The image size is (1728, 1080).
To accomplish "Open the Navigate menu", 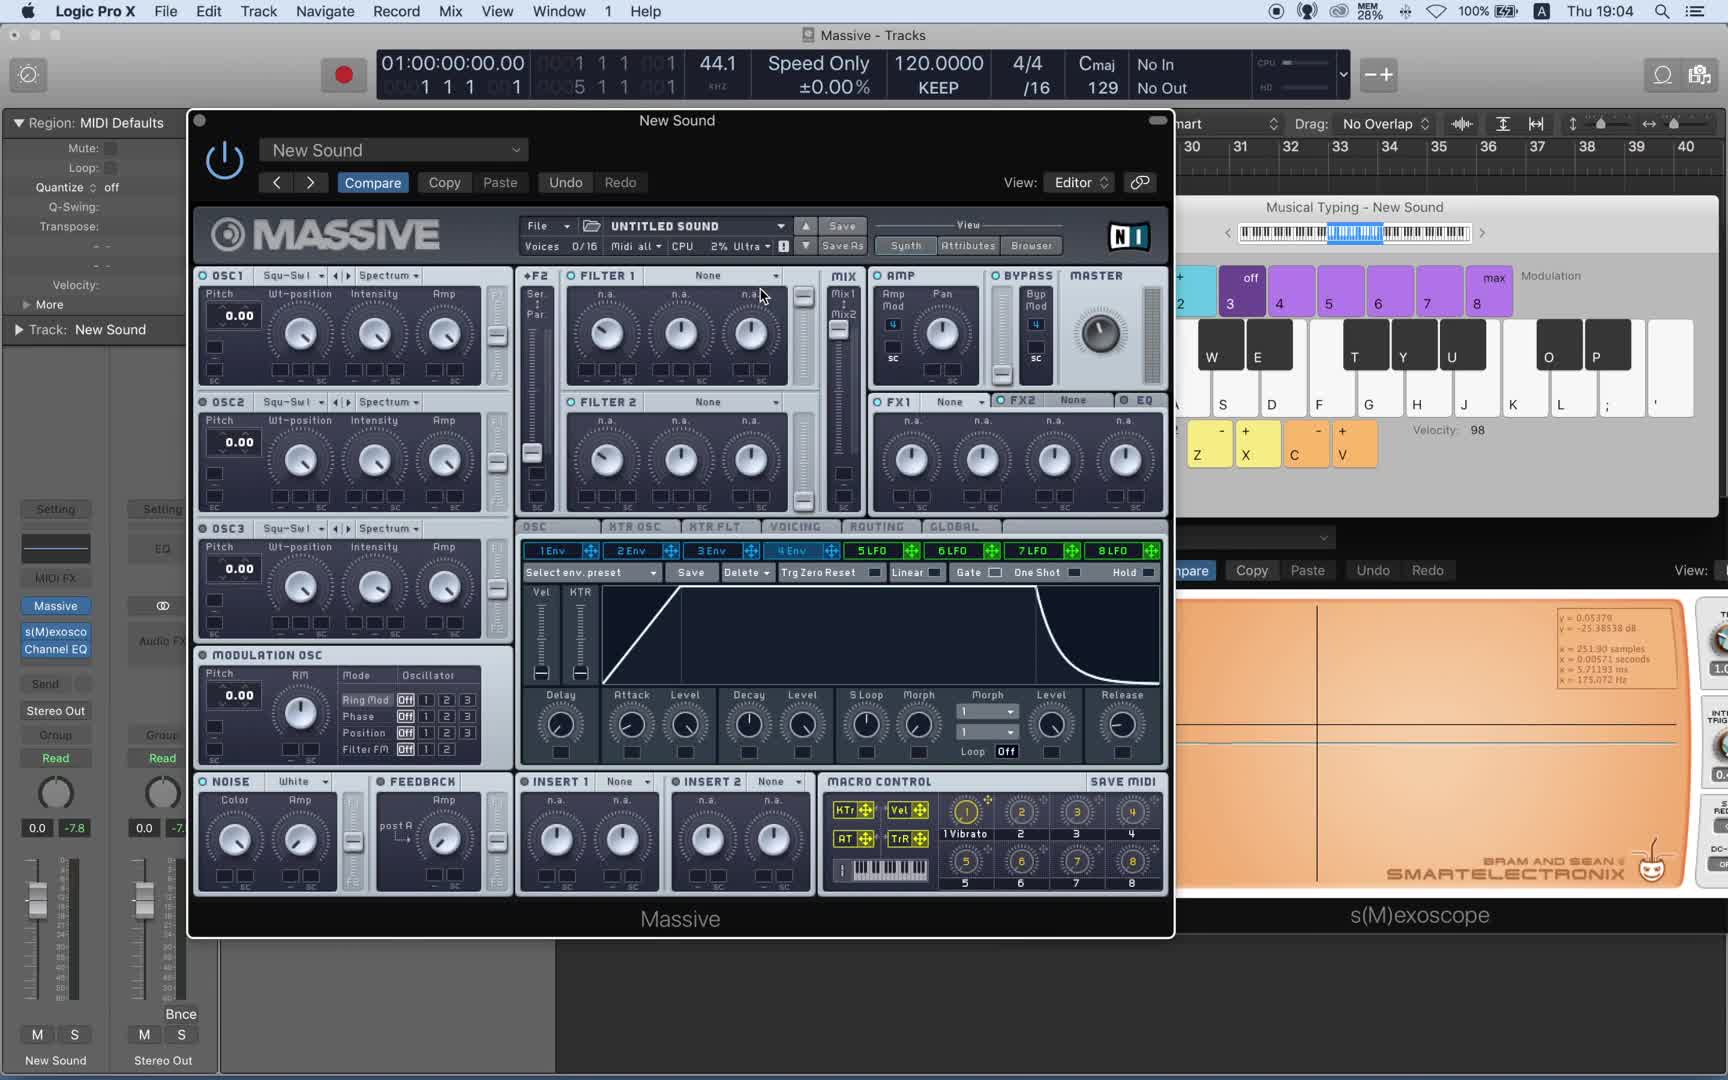I will coord(324,12).
